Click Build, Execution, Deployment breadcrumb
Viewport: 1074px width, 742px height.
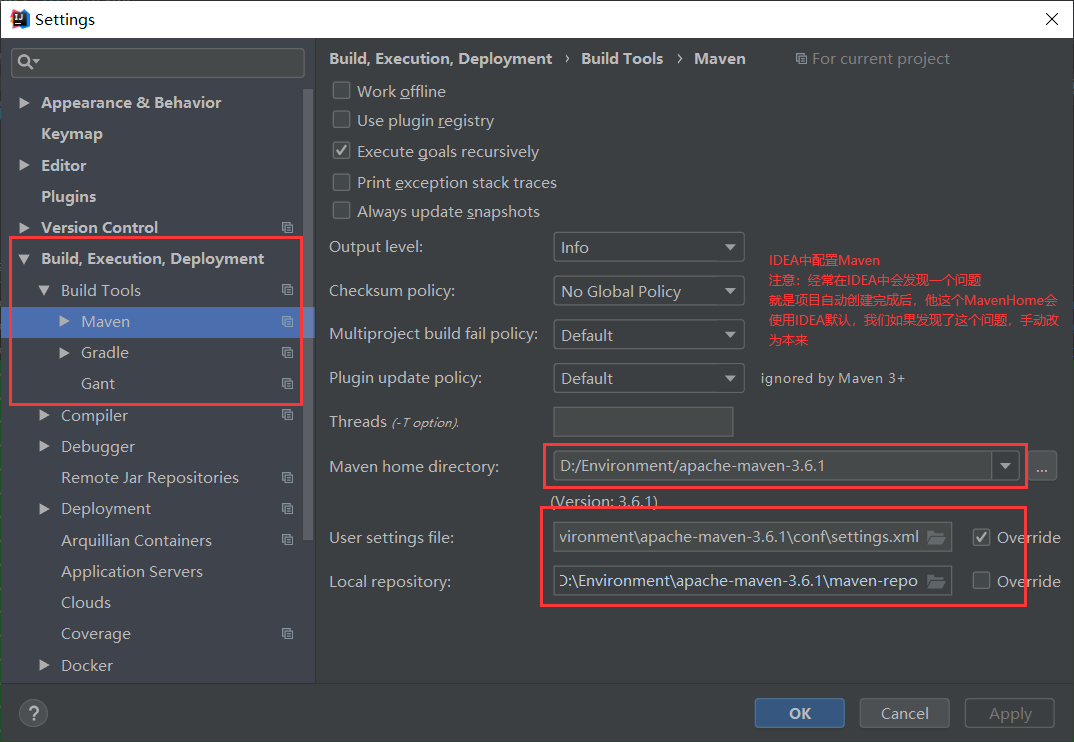440,59
